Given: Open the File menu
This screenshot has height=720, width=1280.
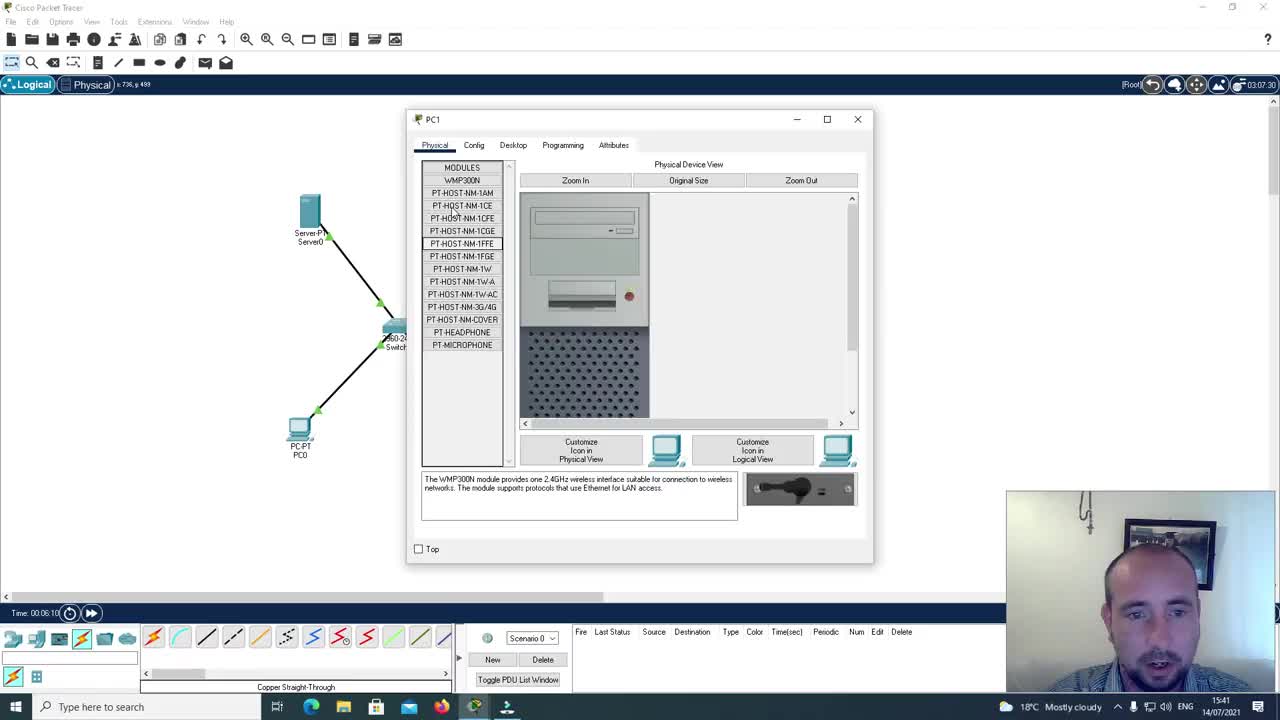Looking at the screenshot, I should coord(10,22).
